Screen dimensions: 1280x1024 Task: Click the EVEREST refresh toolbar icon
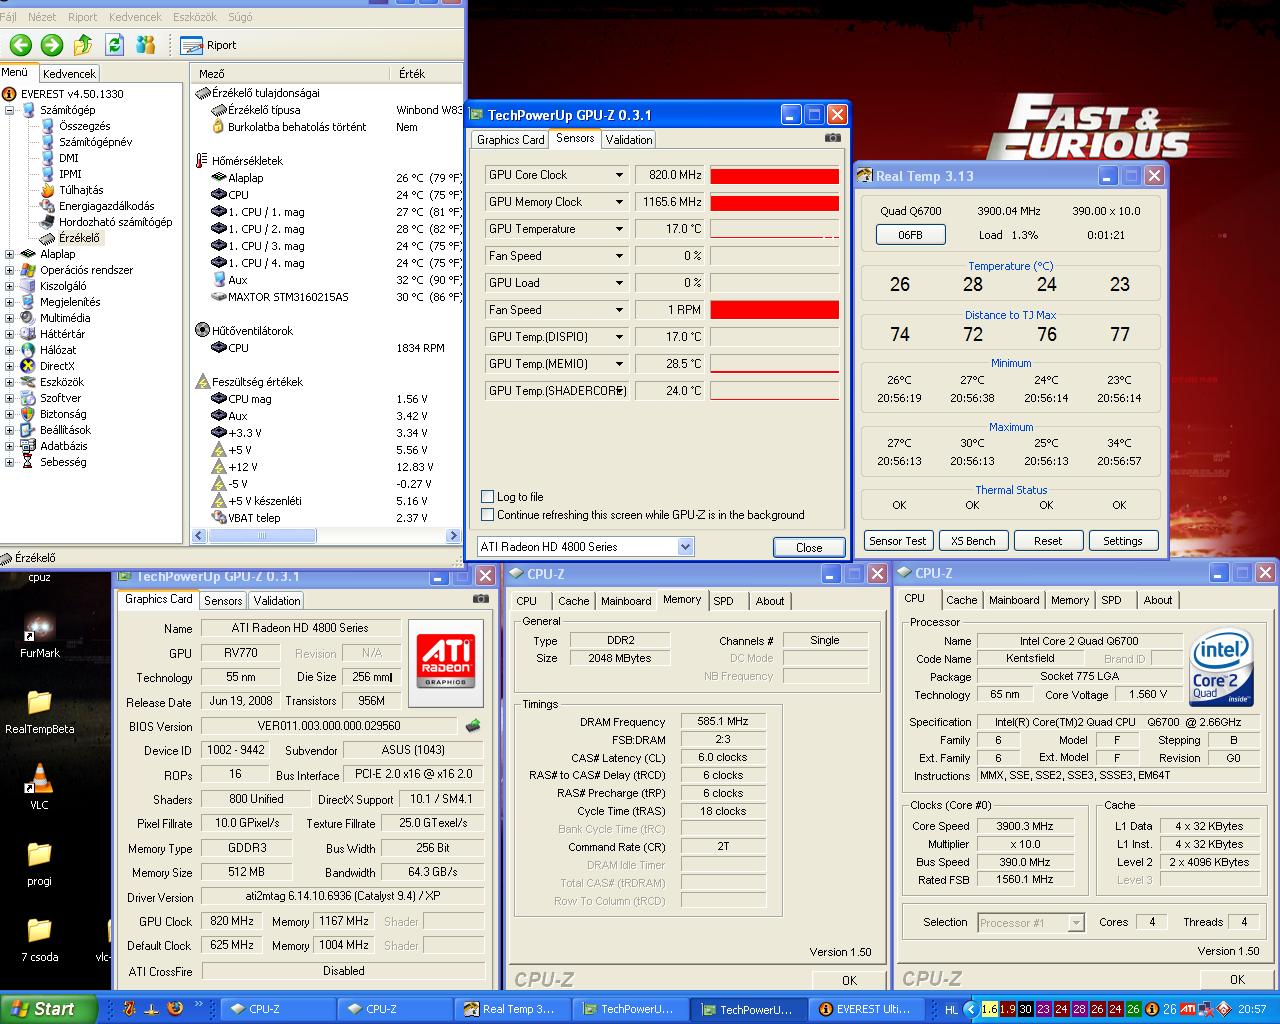coord(114,45)
